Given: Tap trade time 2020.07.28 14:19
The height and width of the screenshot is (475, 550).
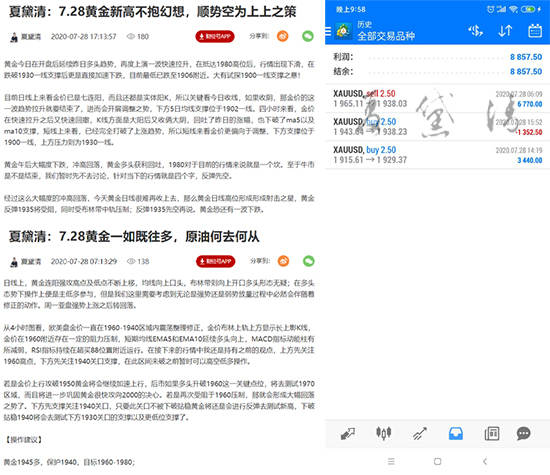Looking at the screenshot, I should coord(519,150).
